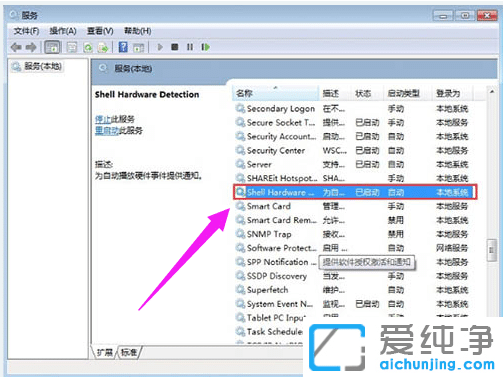Click the Stop service square icon
The width and height of the screenshot is (503, 377).
(x=174, y=47)
